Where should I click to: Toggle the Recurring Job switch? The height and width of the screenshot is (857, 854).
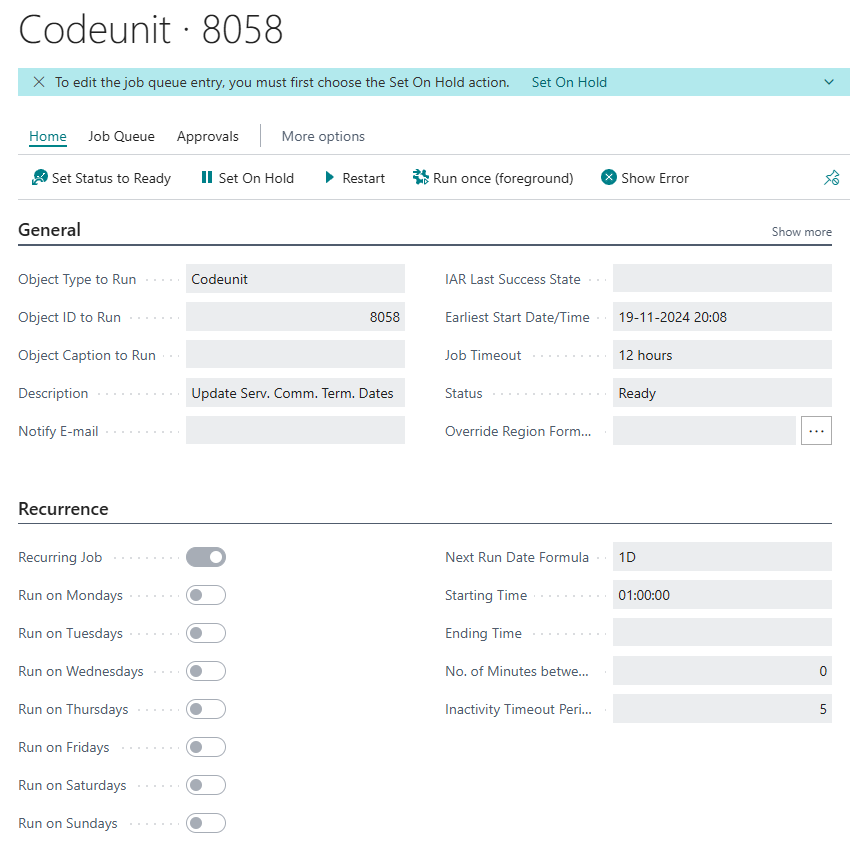pos(206,557)
